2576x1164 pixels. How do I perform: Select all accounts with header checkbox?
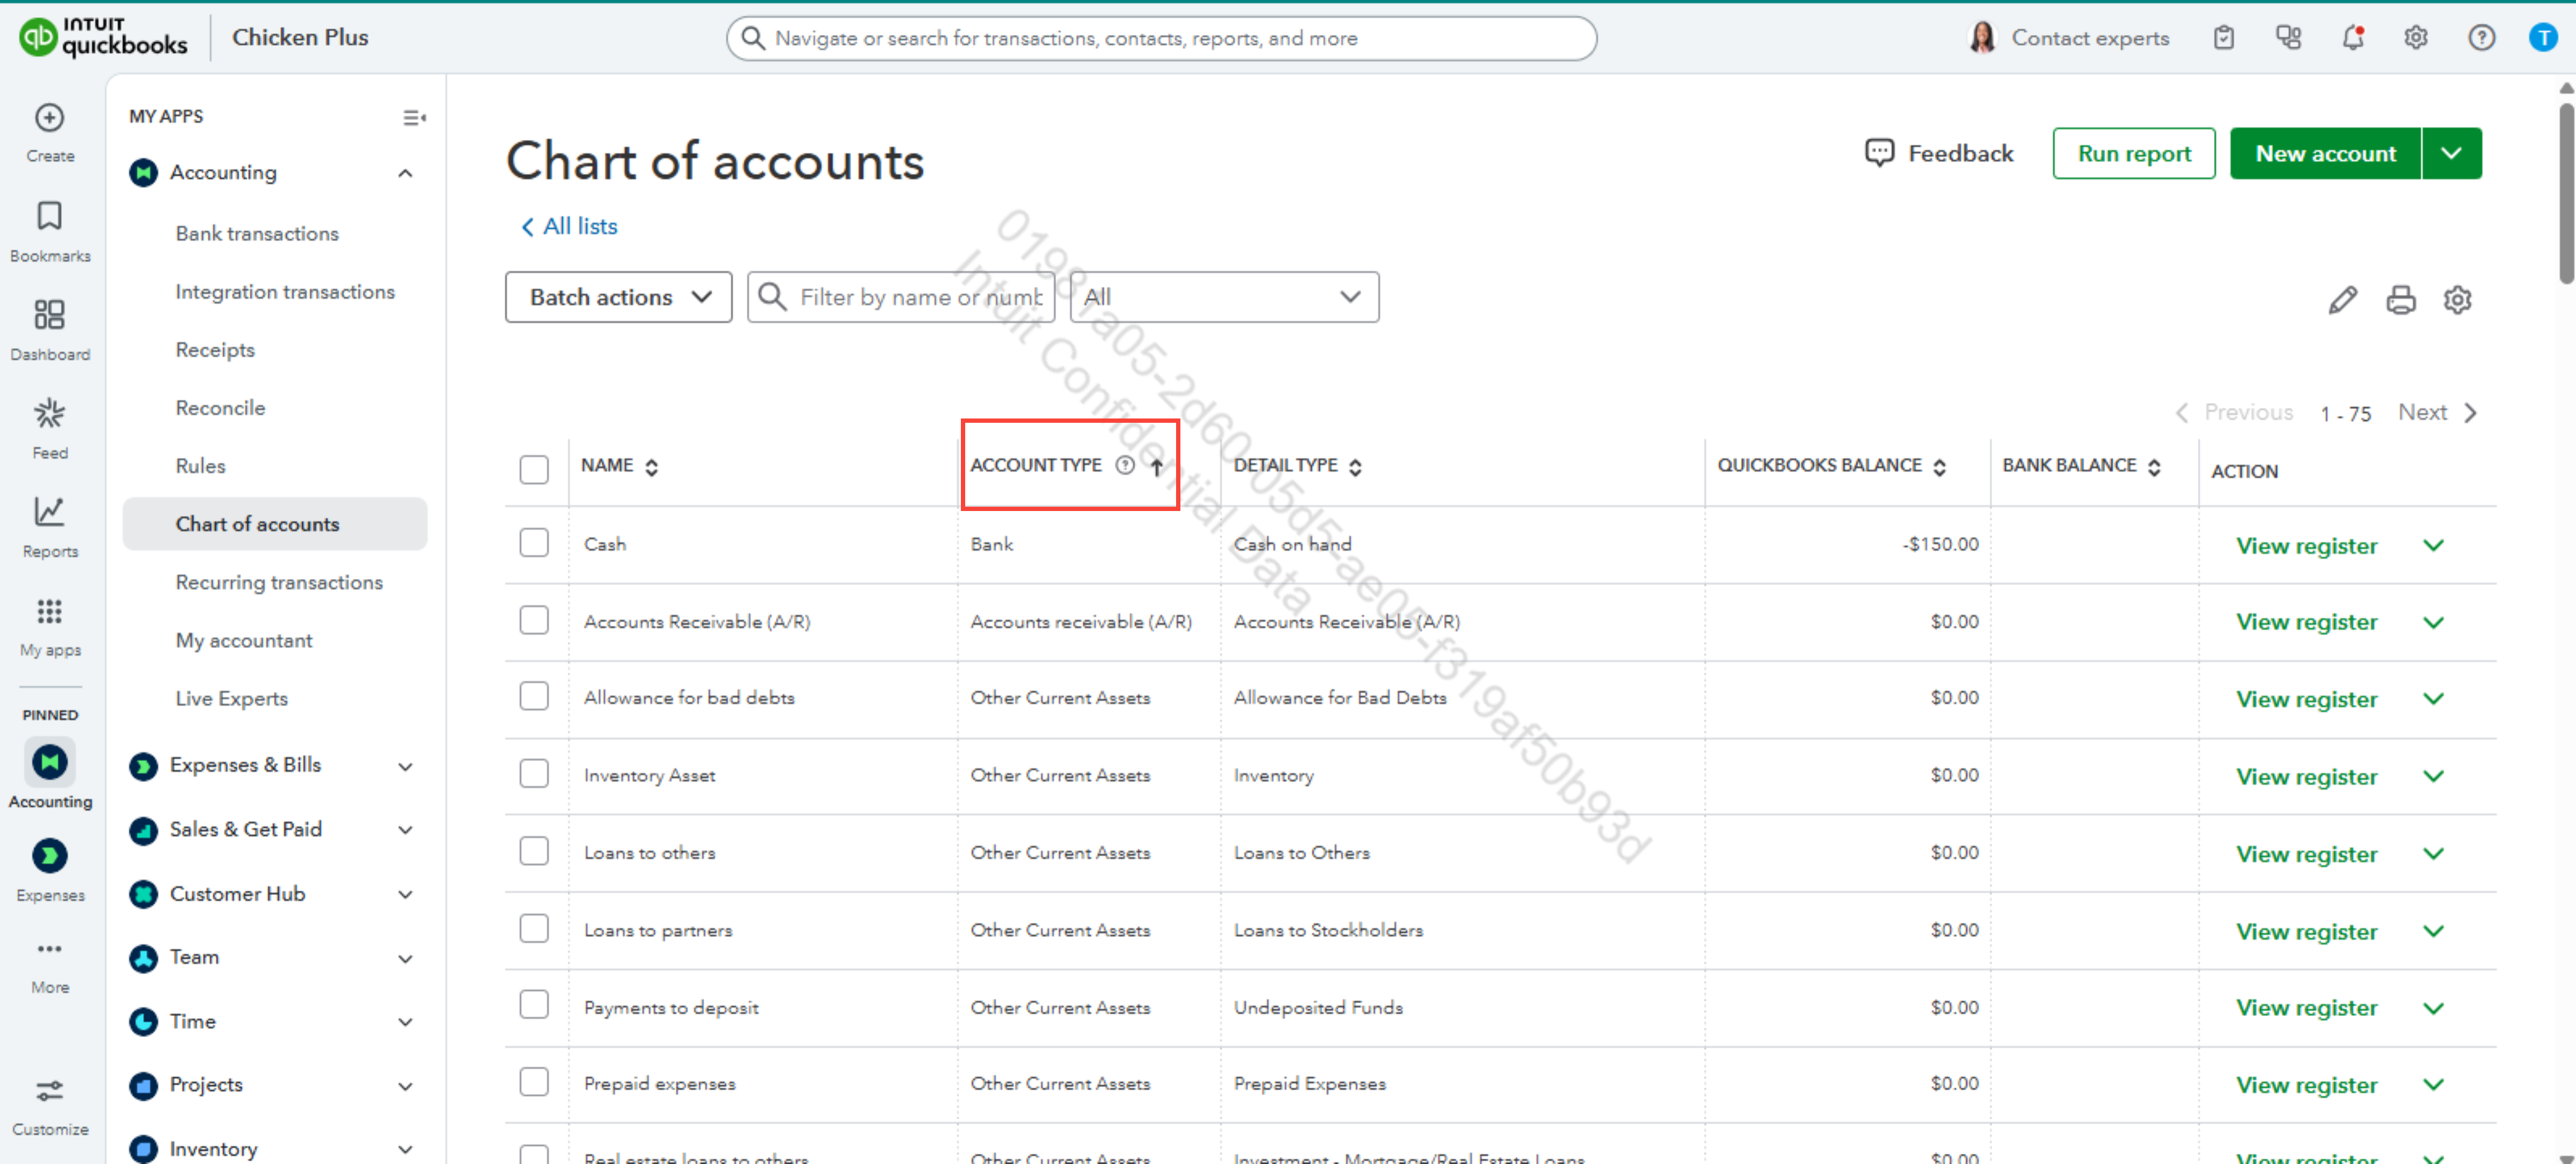click(x=534, y=469)
